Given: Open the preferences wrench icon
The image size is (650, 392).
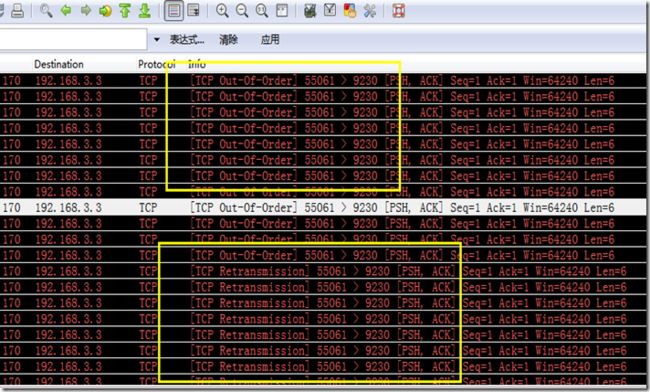Looking at the screenshot, I should pos(370,11).
